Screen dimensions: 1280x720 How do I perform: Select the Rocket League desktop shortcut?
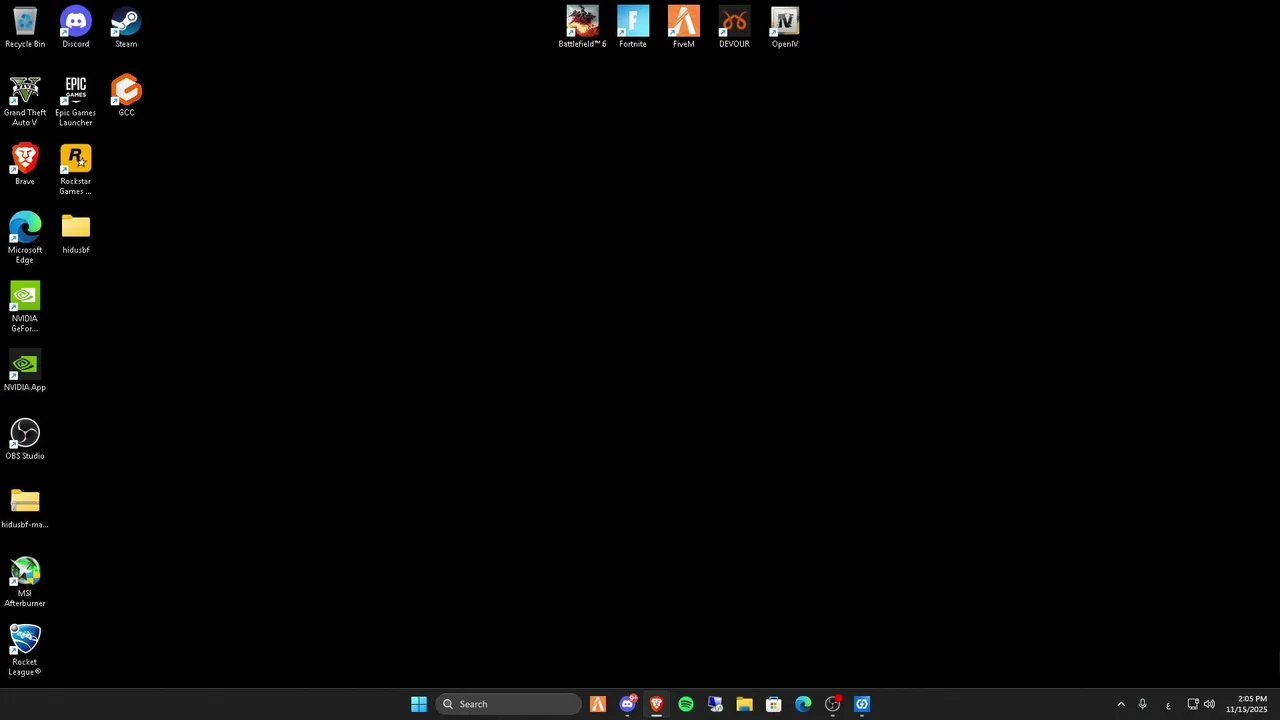click(25, 650)
